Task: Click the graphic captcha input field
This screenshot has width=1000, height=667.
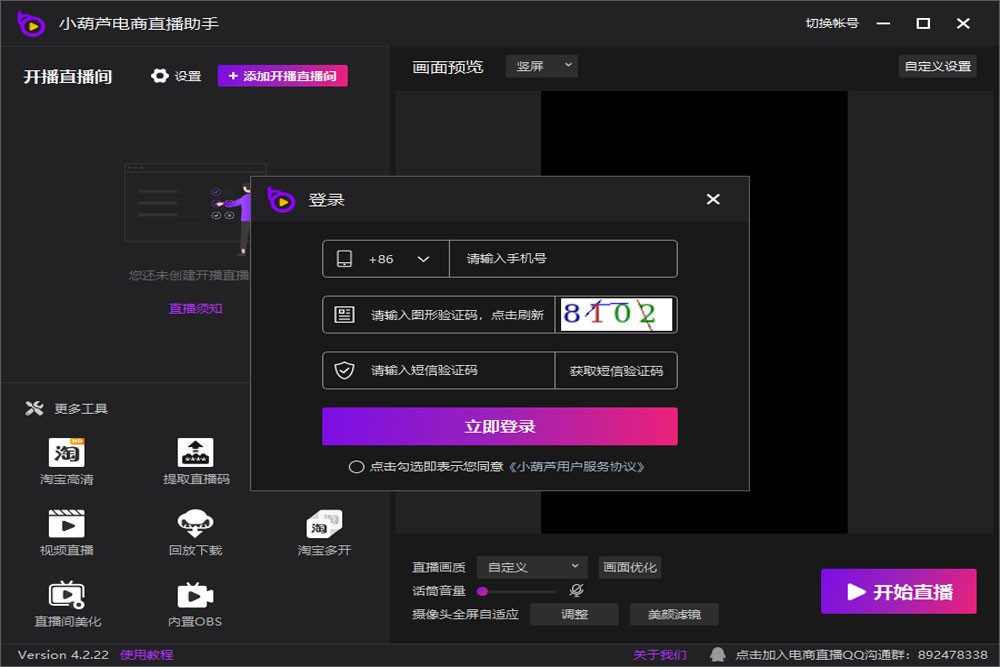Action: [457, 314]
